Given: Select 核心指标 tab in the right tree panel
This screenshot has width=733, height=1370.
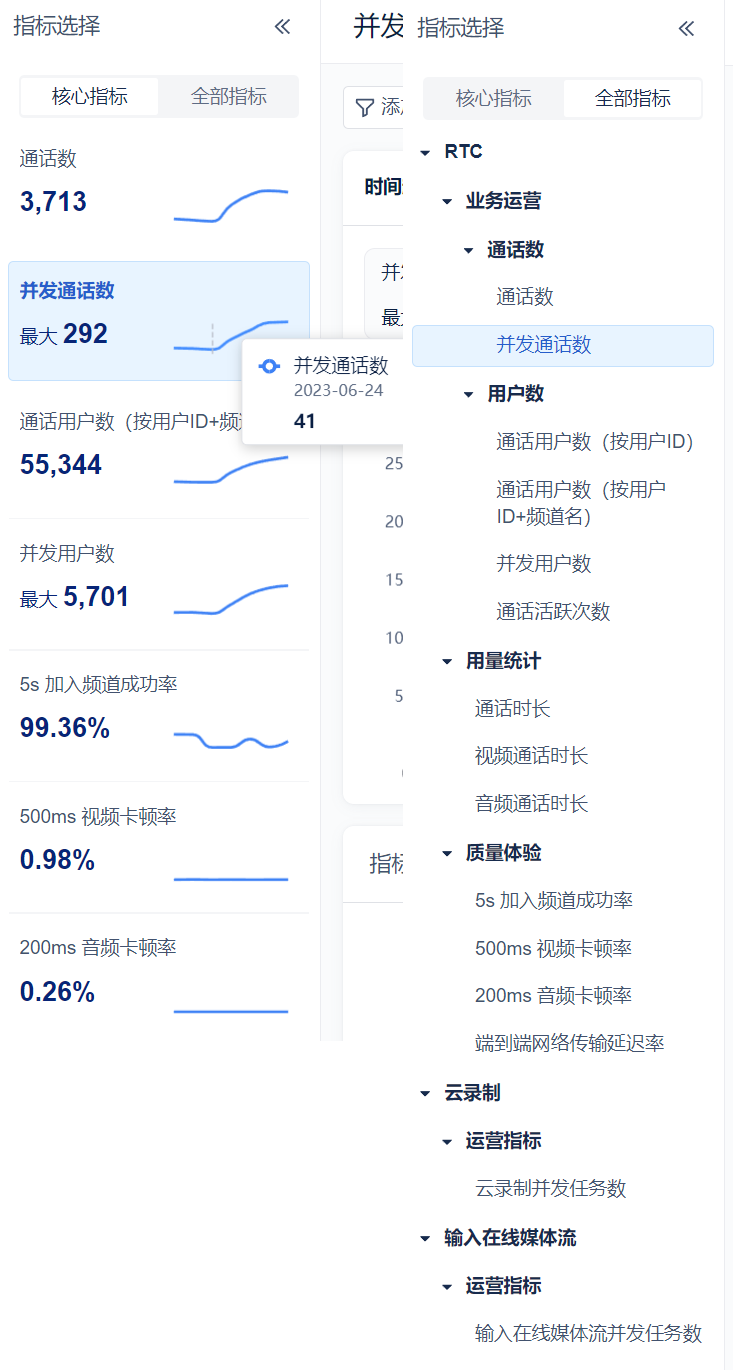Looking at the screenshot, I should (494, 99).
